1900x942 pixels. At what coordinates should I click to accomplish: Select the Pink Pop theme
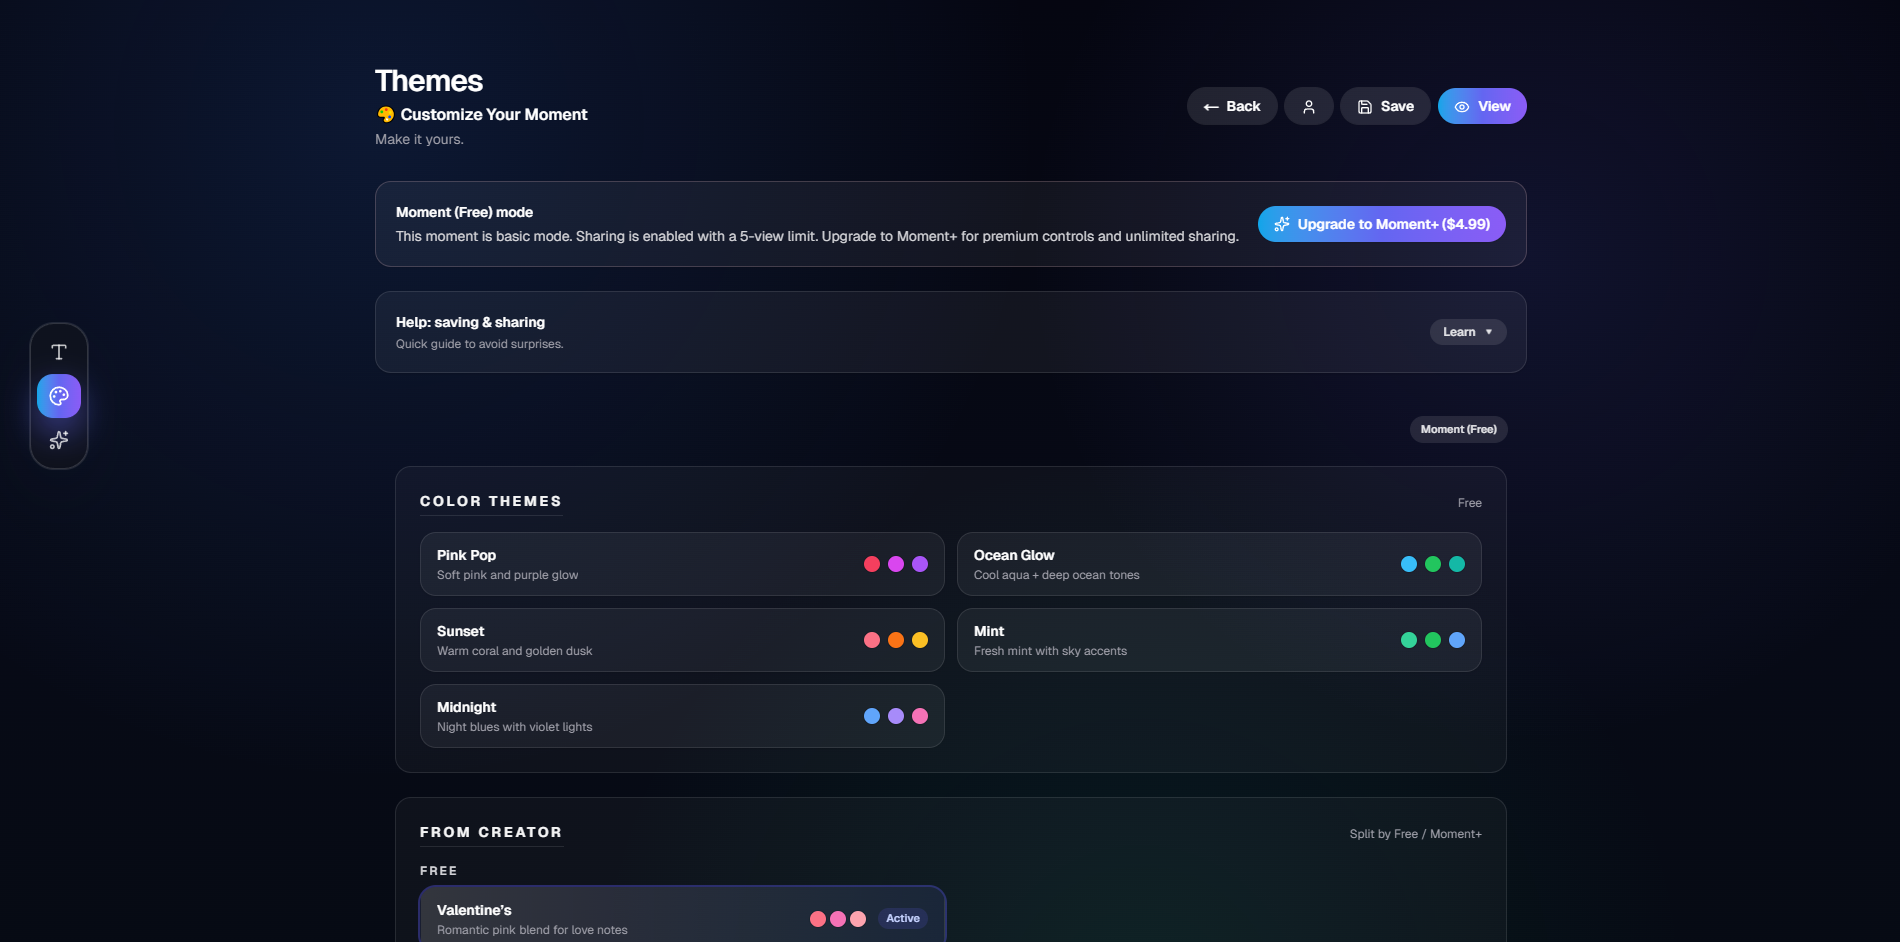coord(682,564)
